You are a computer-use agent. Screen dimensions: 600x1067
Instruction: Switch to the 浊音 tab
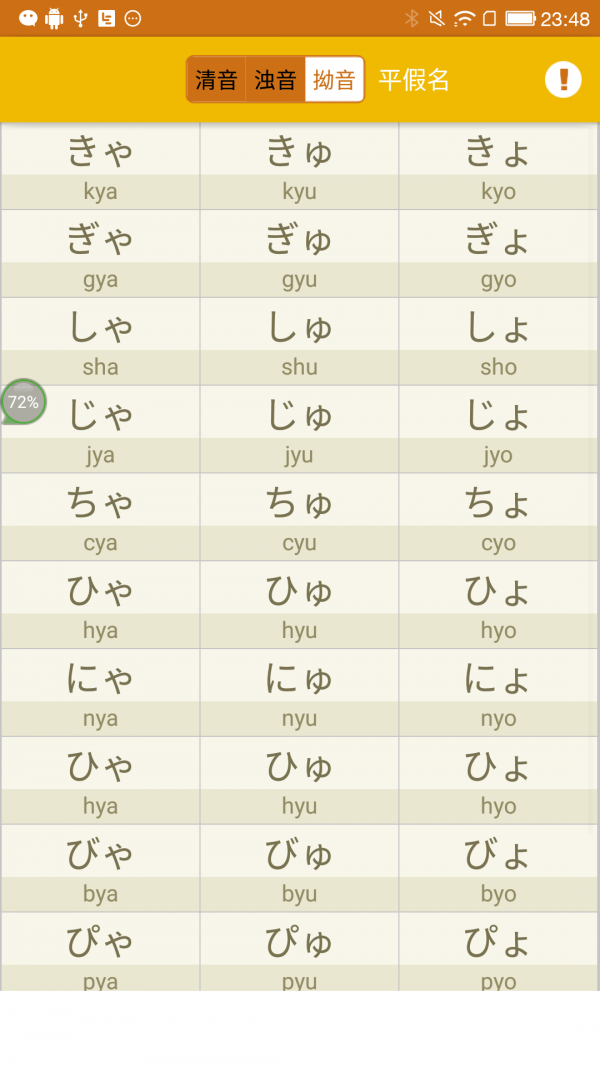pos(275,80)
